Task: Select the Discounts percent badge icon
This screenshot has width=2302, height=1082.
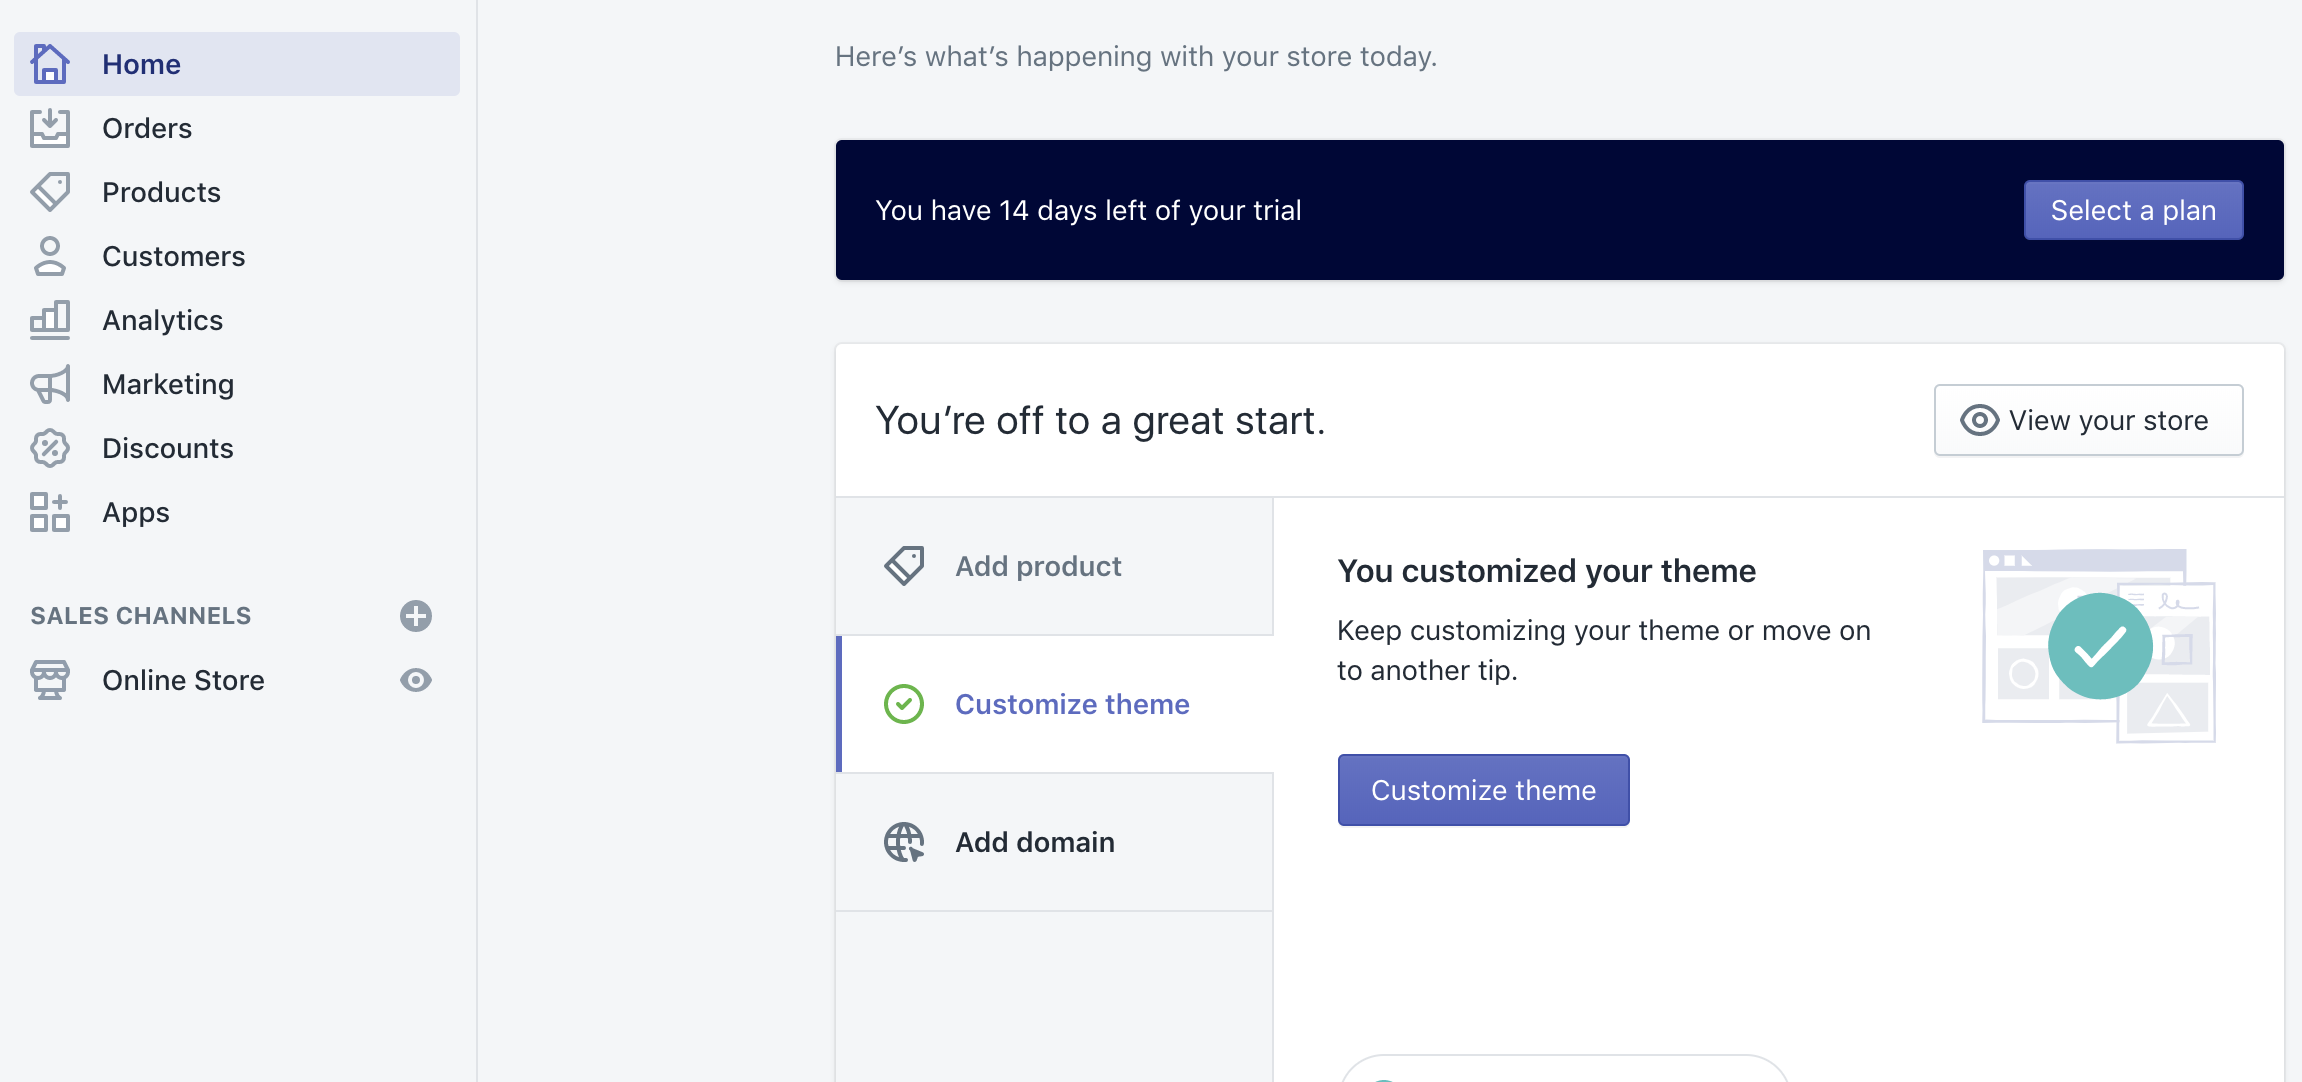Action: pyautogui.click(x=49, y=448)
